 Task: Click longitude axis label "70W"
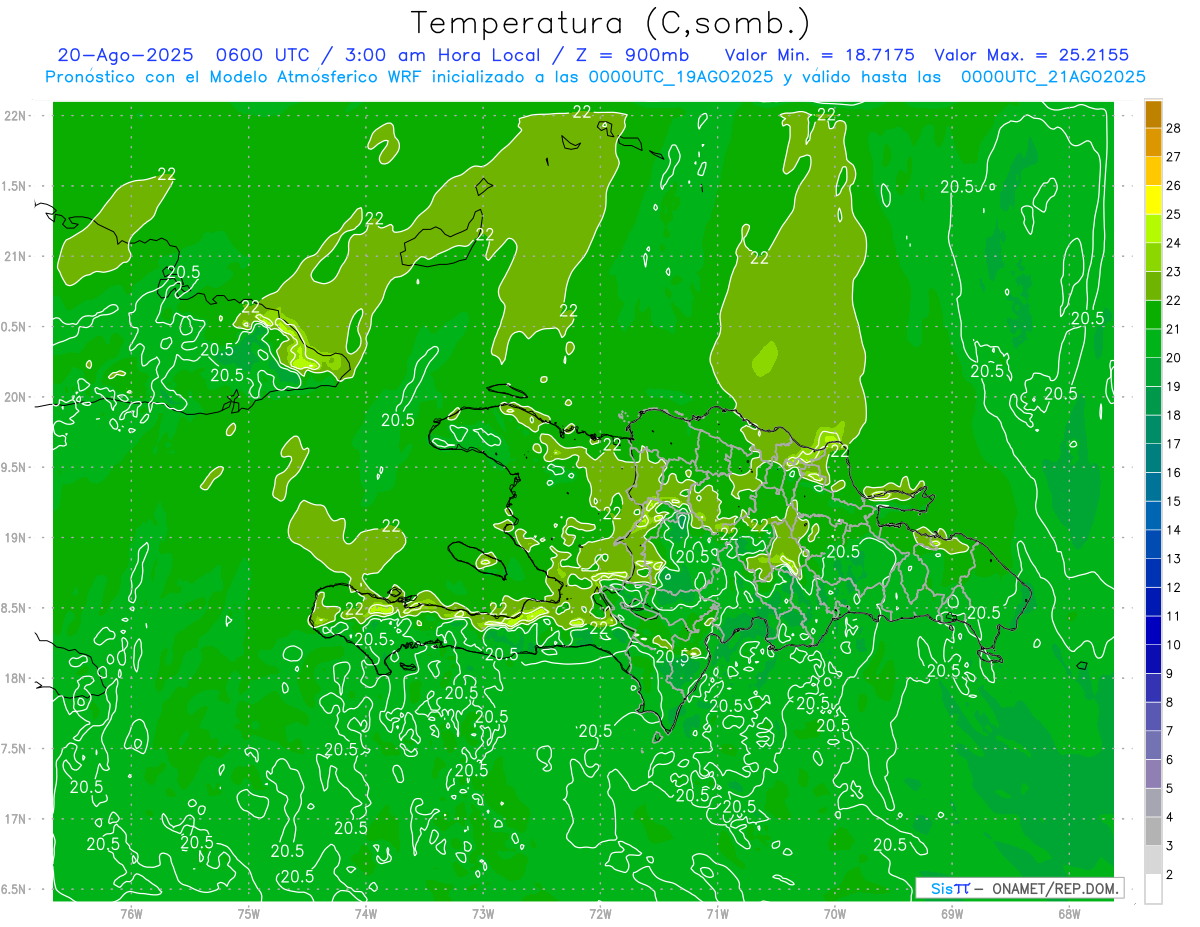click(x=835, y=913)
